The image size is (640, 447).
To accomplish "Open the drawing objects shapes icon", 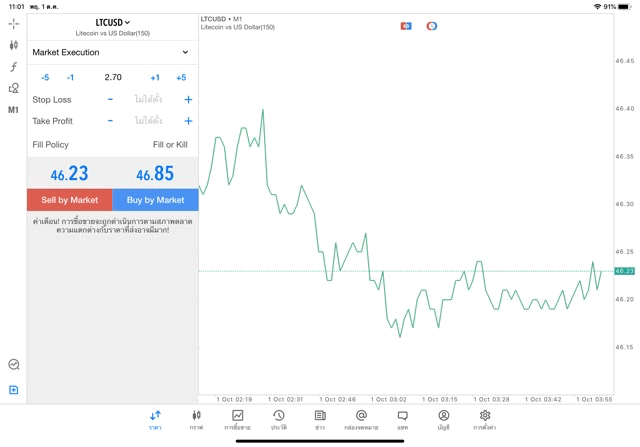I will pyautogui.click(x=13, y=88).
